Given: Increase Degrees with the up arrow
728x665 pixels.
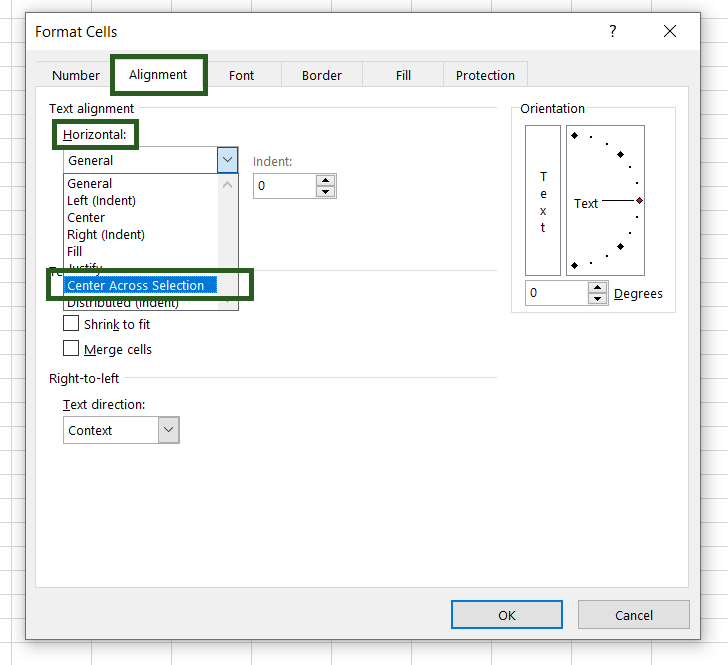Looking at the screenshot, I should point(598,288).
